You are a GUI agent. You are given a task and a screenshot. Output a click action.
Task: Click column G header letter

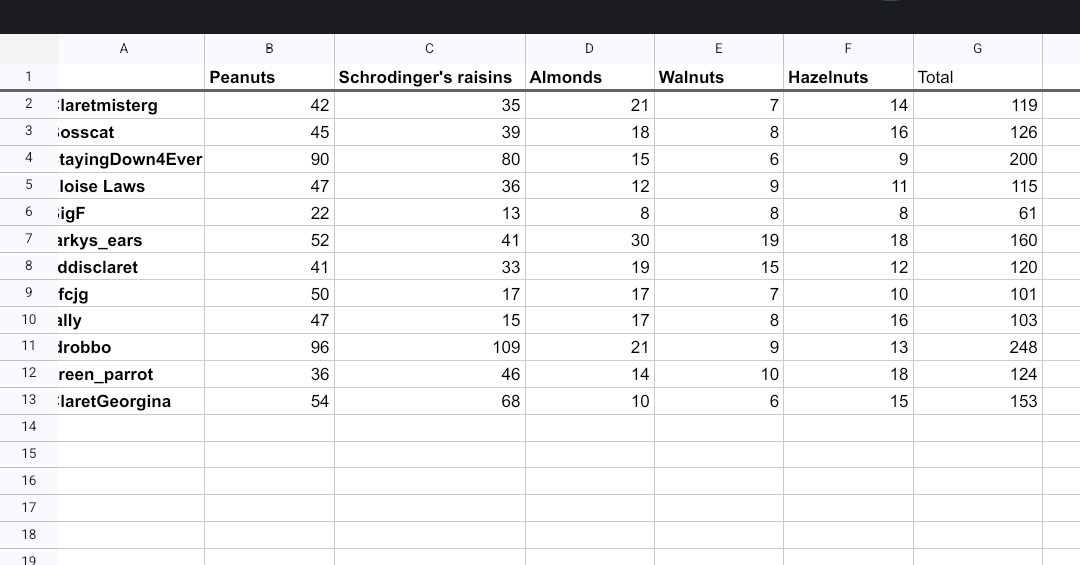click(x=977, y=48)
